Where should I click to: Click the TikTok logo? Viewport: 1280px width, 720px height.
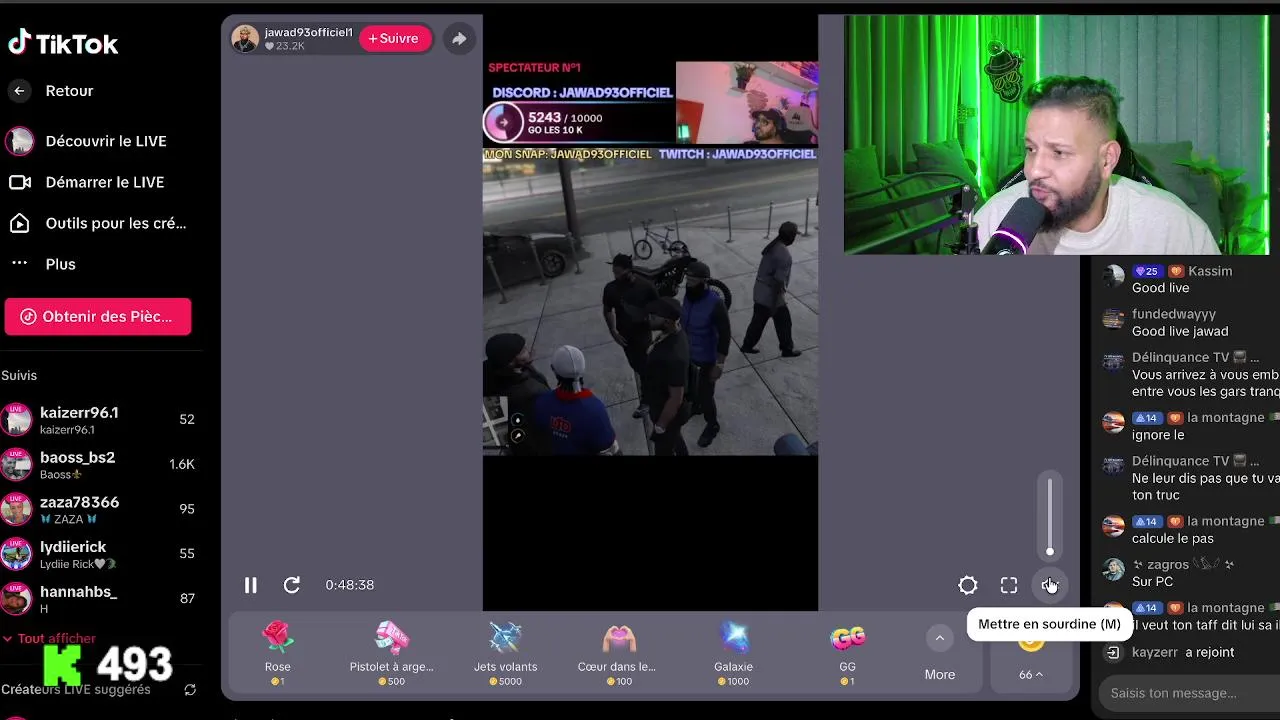click(63, 43)
